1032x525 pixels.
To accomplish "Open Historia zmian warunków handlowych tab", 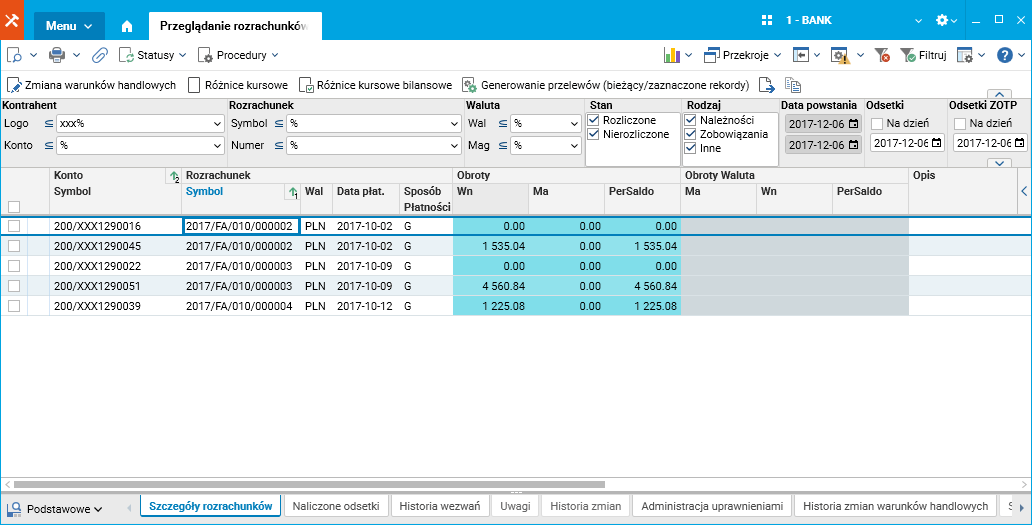I will [x=896, y=506].
